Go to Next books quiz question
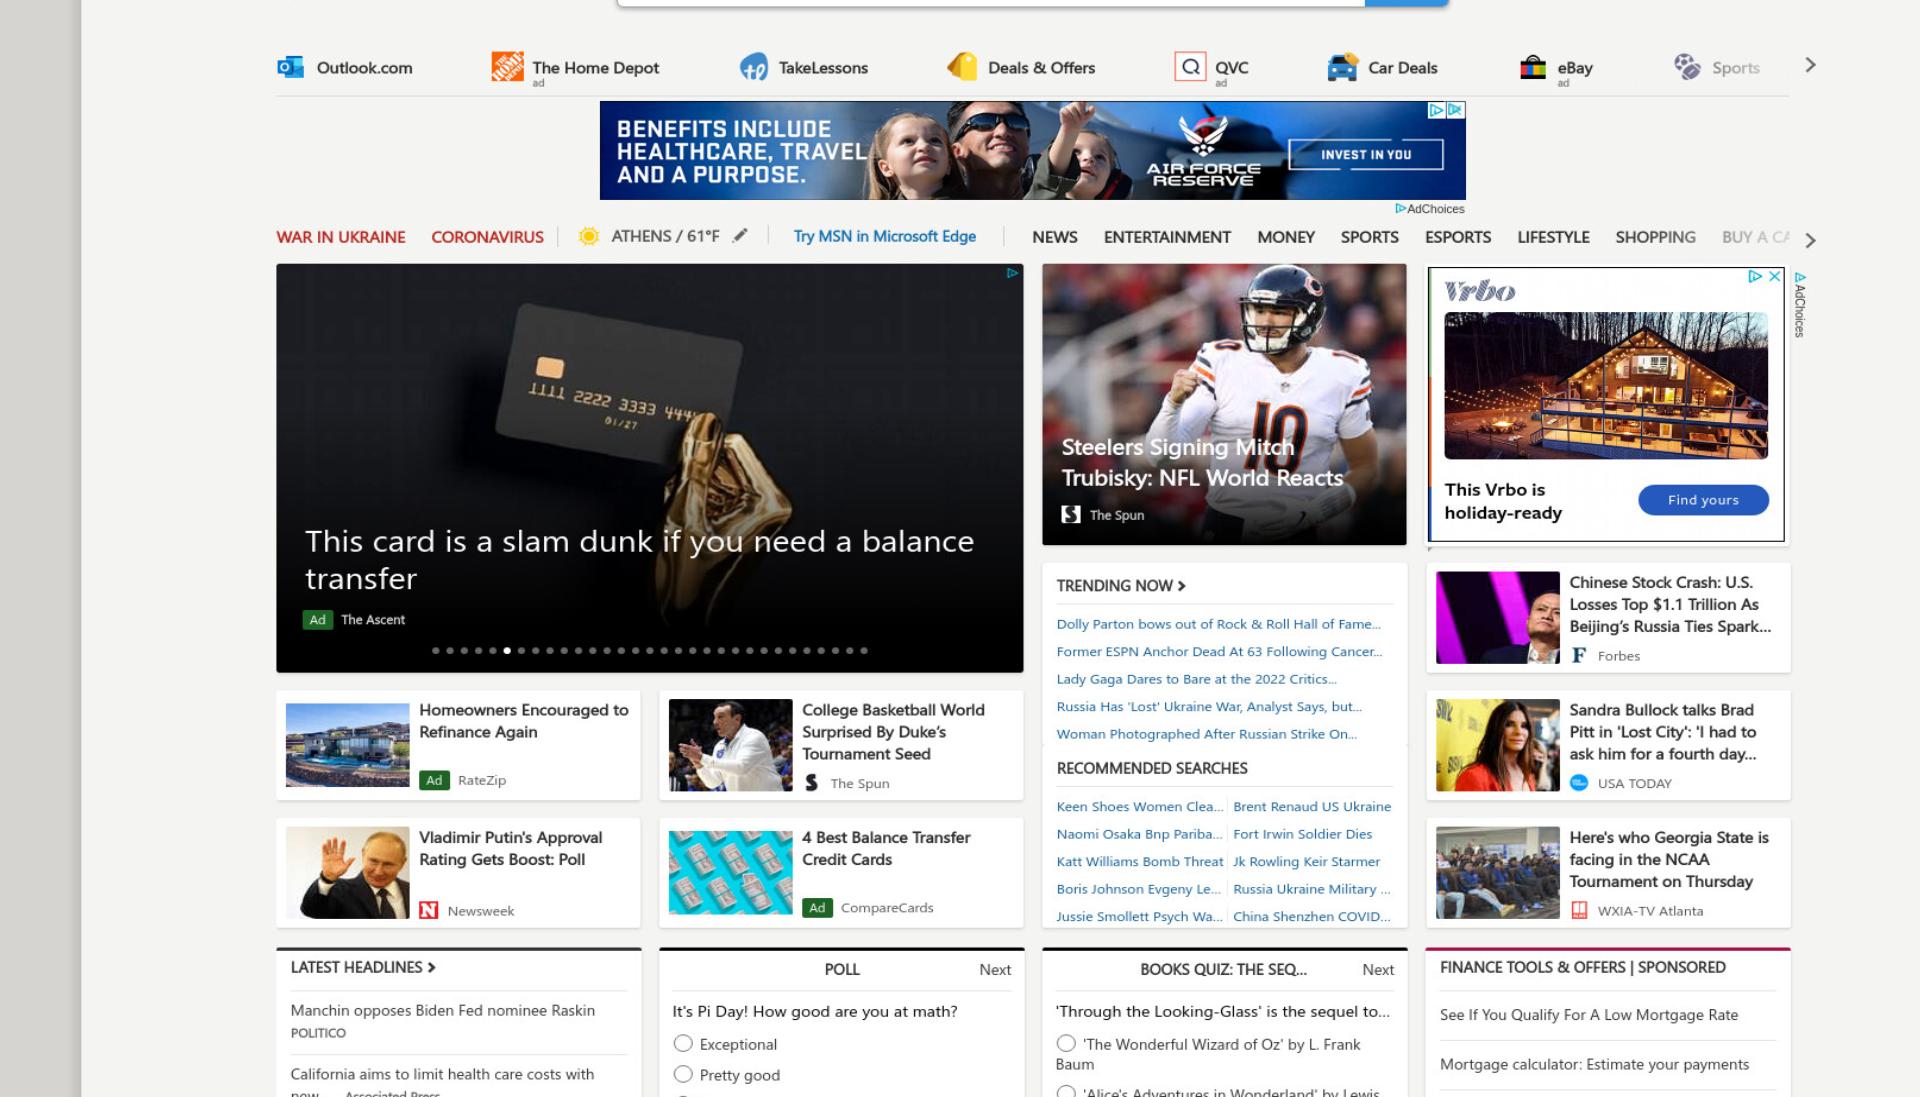 [1378, 969]
